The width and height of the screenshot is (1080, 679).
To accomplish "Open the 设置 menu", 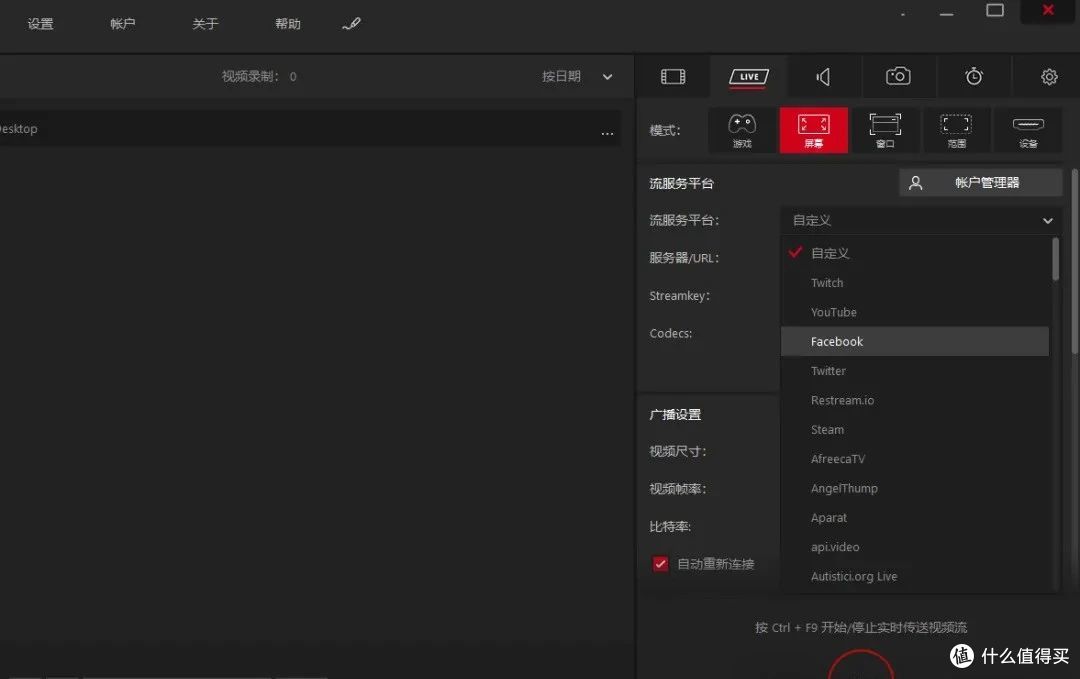I will (x=40, y=24).
